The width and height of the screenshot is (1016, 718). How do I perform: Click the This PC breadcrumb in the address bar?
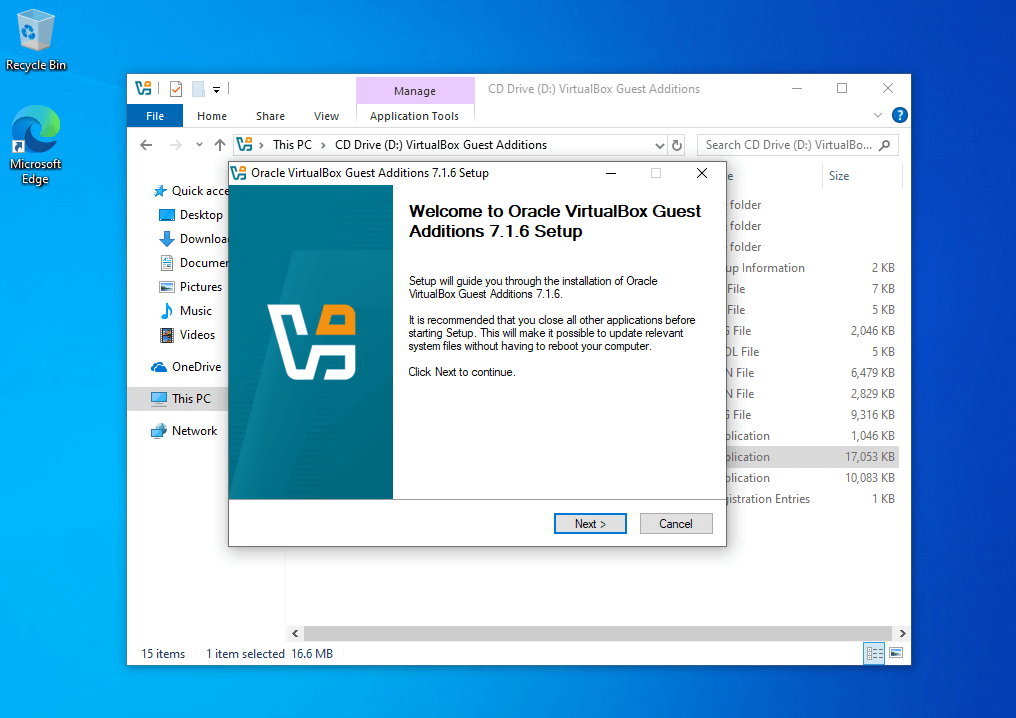click(x=292, y=145)
